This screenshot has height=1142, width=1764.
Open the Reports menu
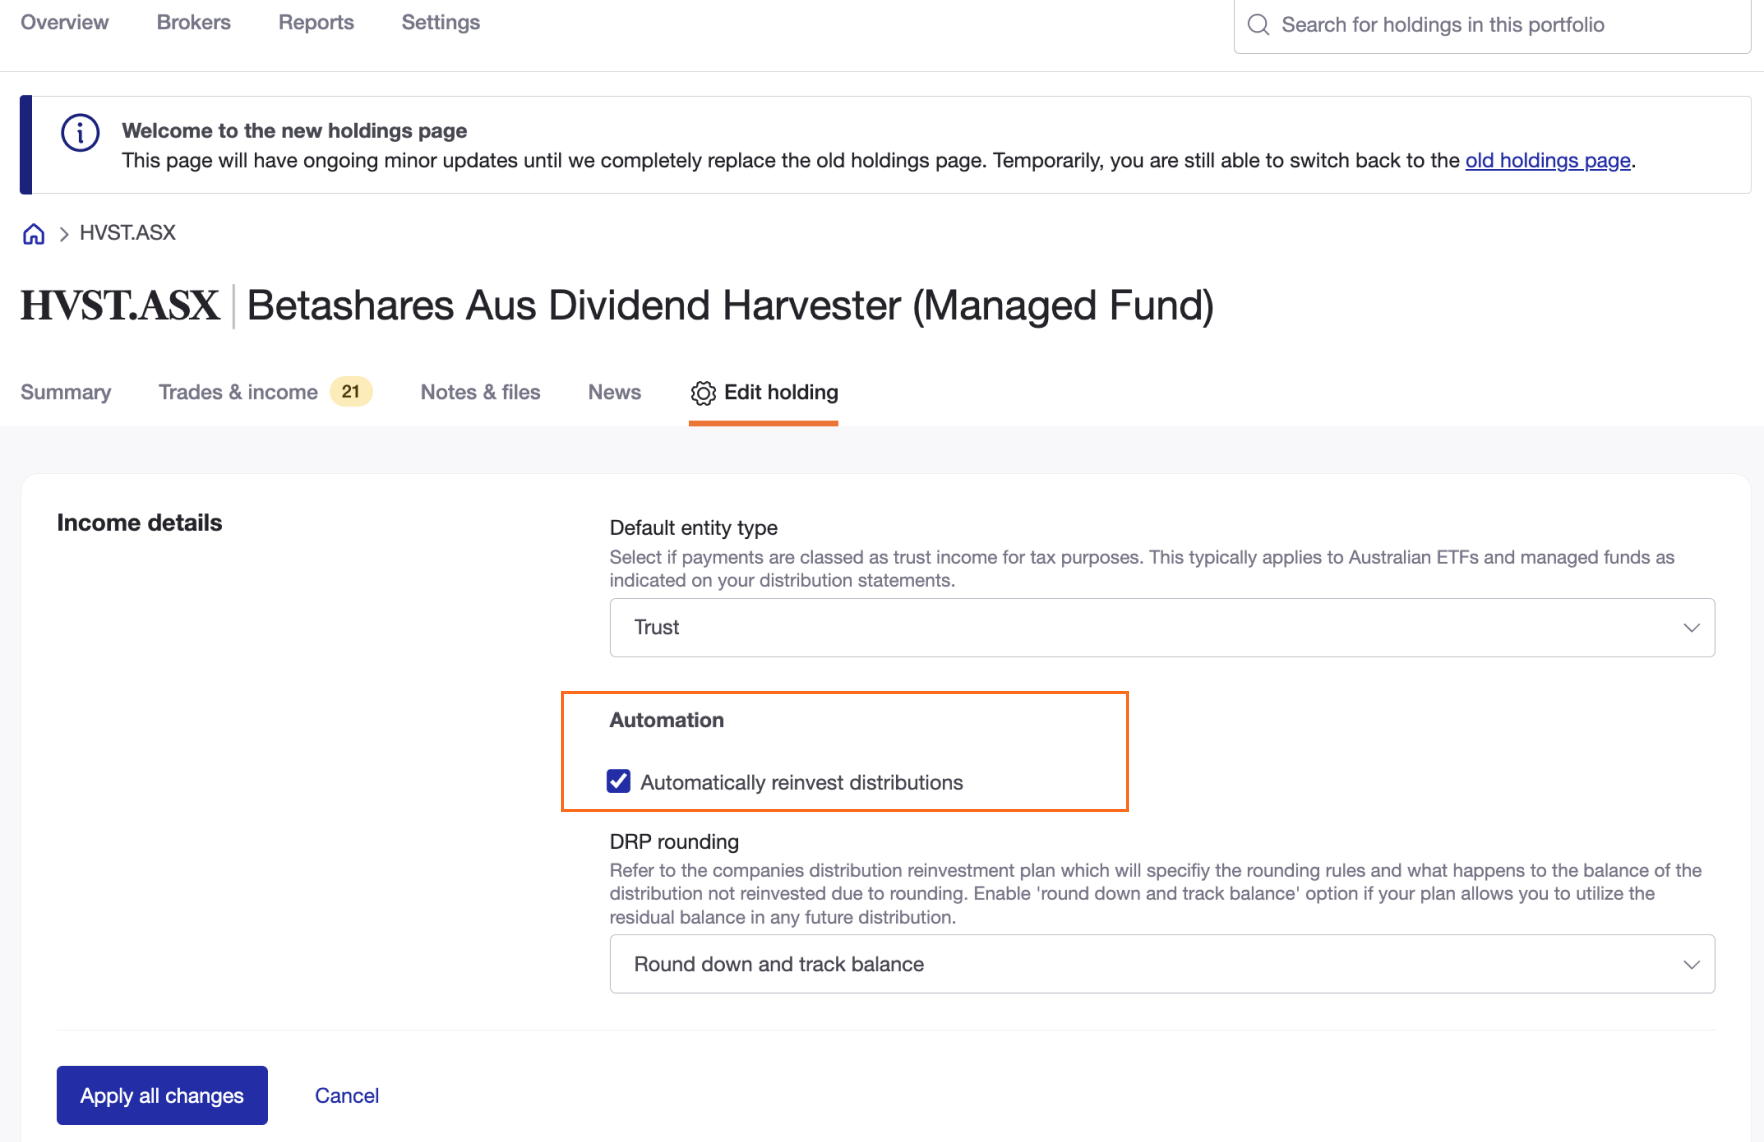[x=316, y=22]
